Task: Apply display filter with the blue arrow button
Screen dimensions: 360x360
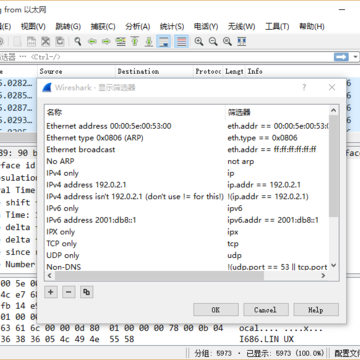Action: [341, 57]
